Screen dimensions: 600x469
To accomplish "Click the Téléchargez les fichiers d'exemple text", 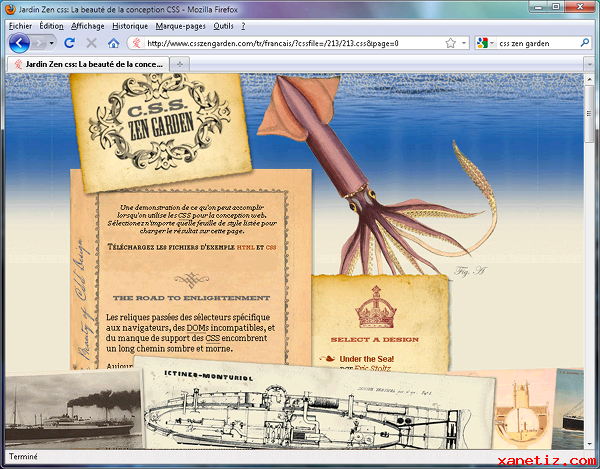I will (x=171, y=247).
